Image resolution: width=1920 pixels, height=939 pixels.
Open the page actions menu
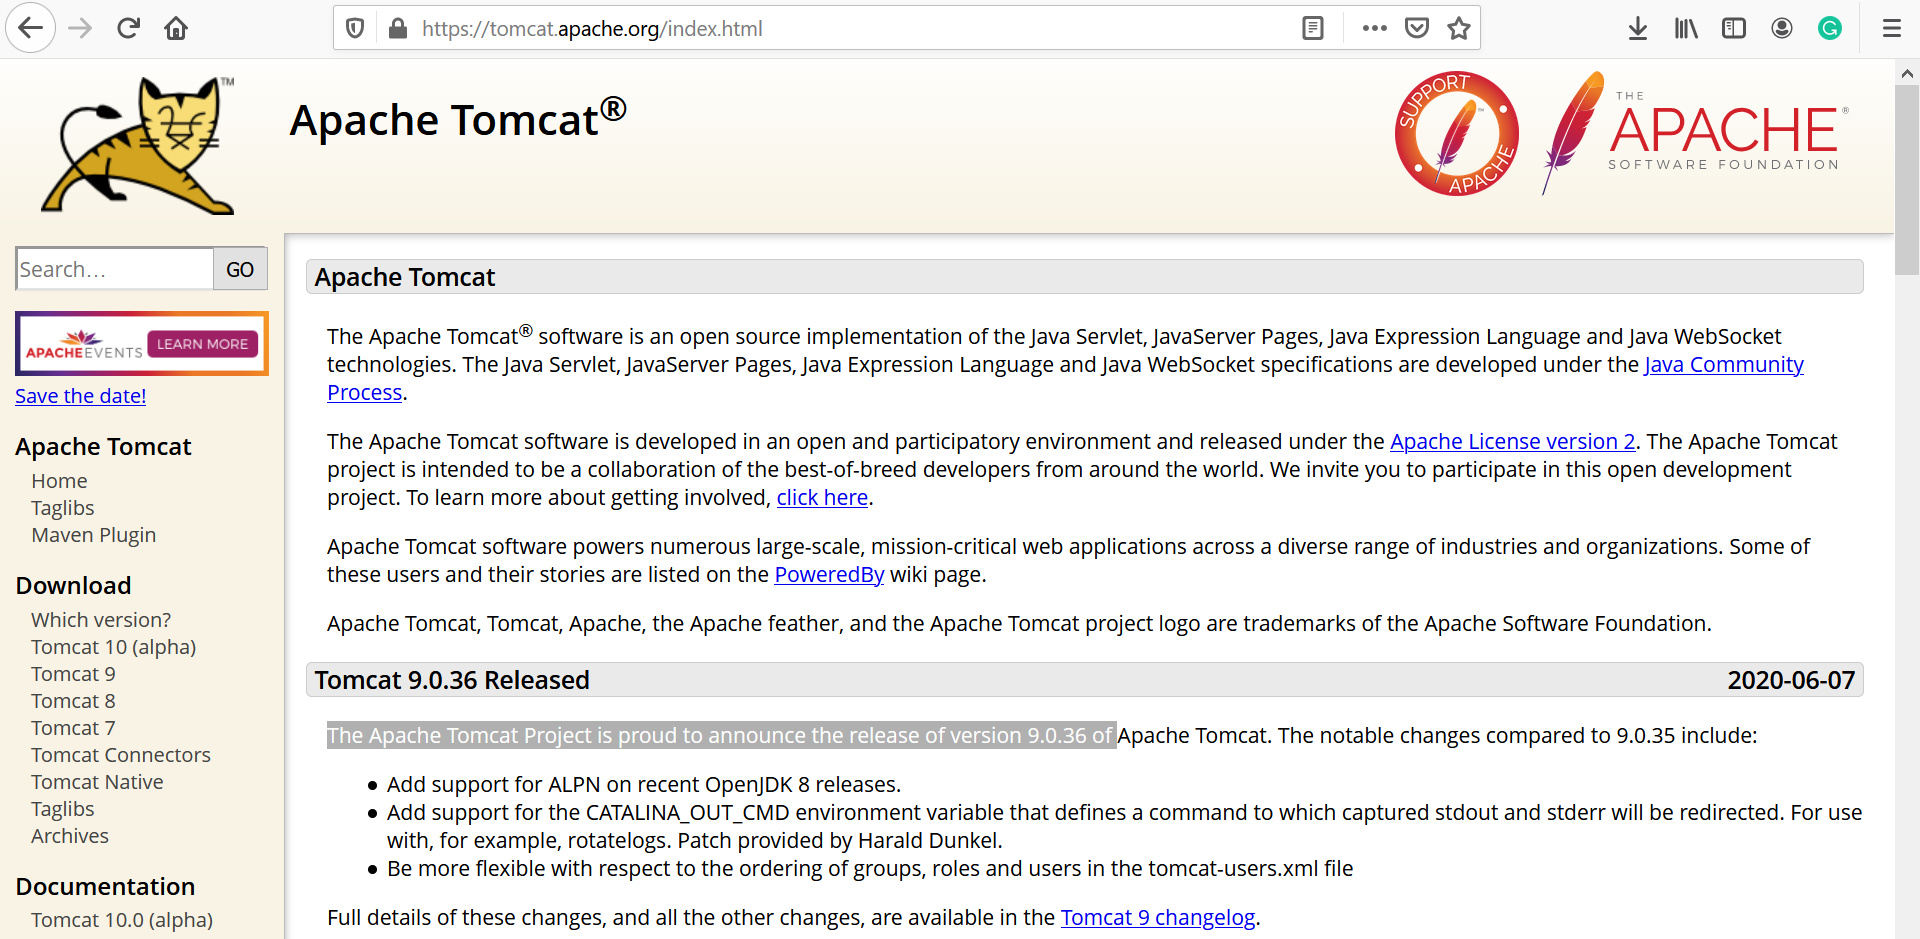pyautogui.click(x=1375, y=28)
